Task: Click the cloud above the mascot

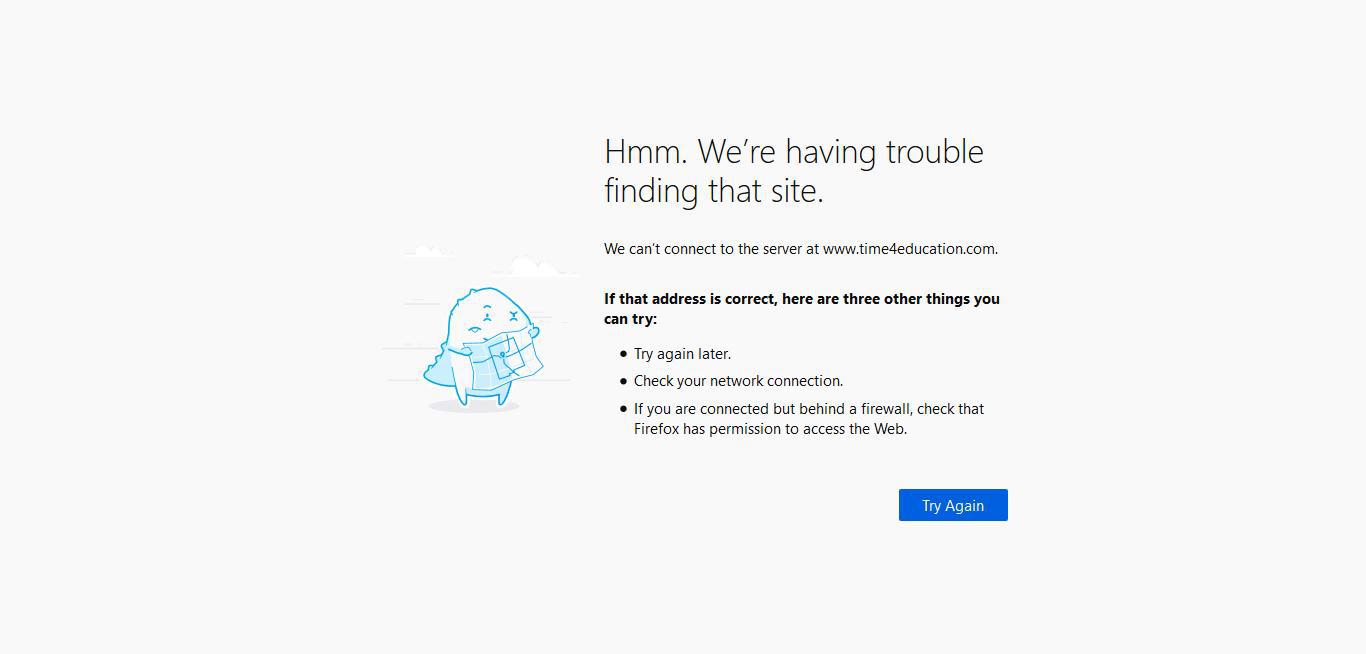Action: [x=533, y=265]
